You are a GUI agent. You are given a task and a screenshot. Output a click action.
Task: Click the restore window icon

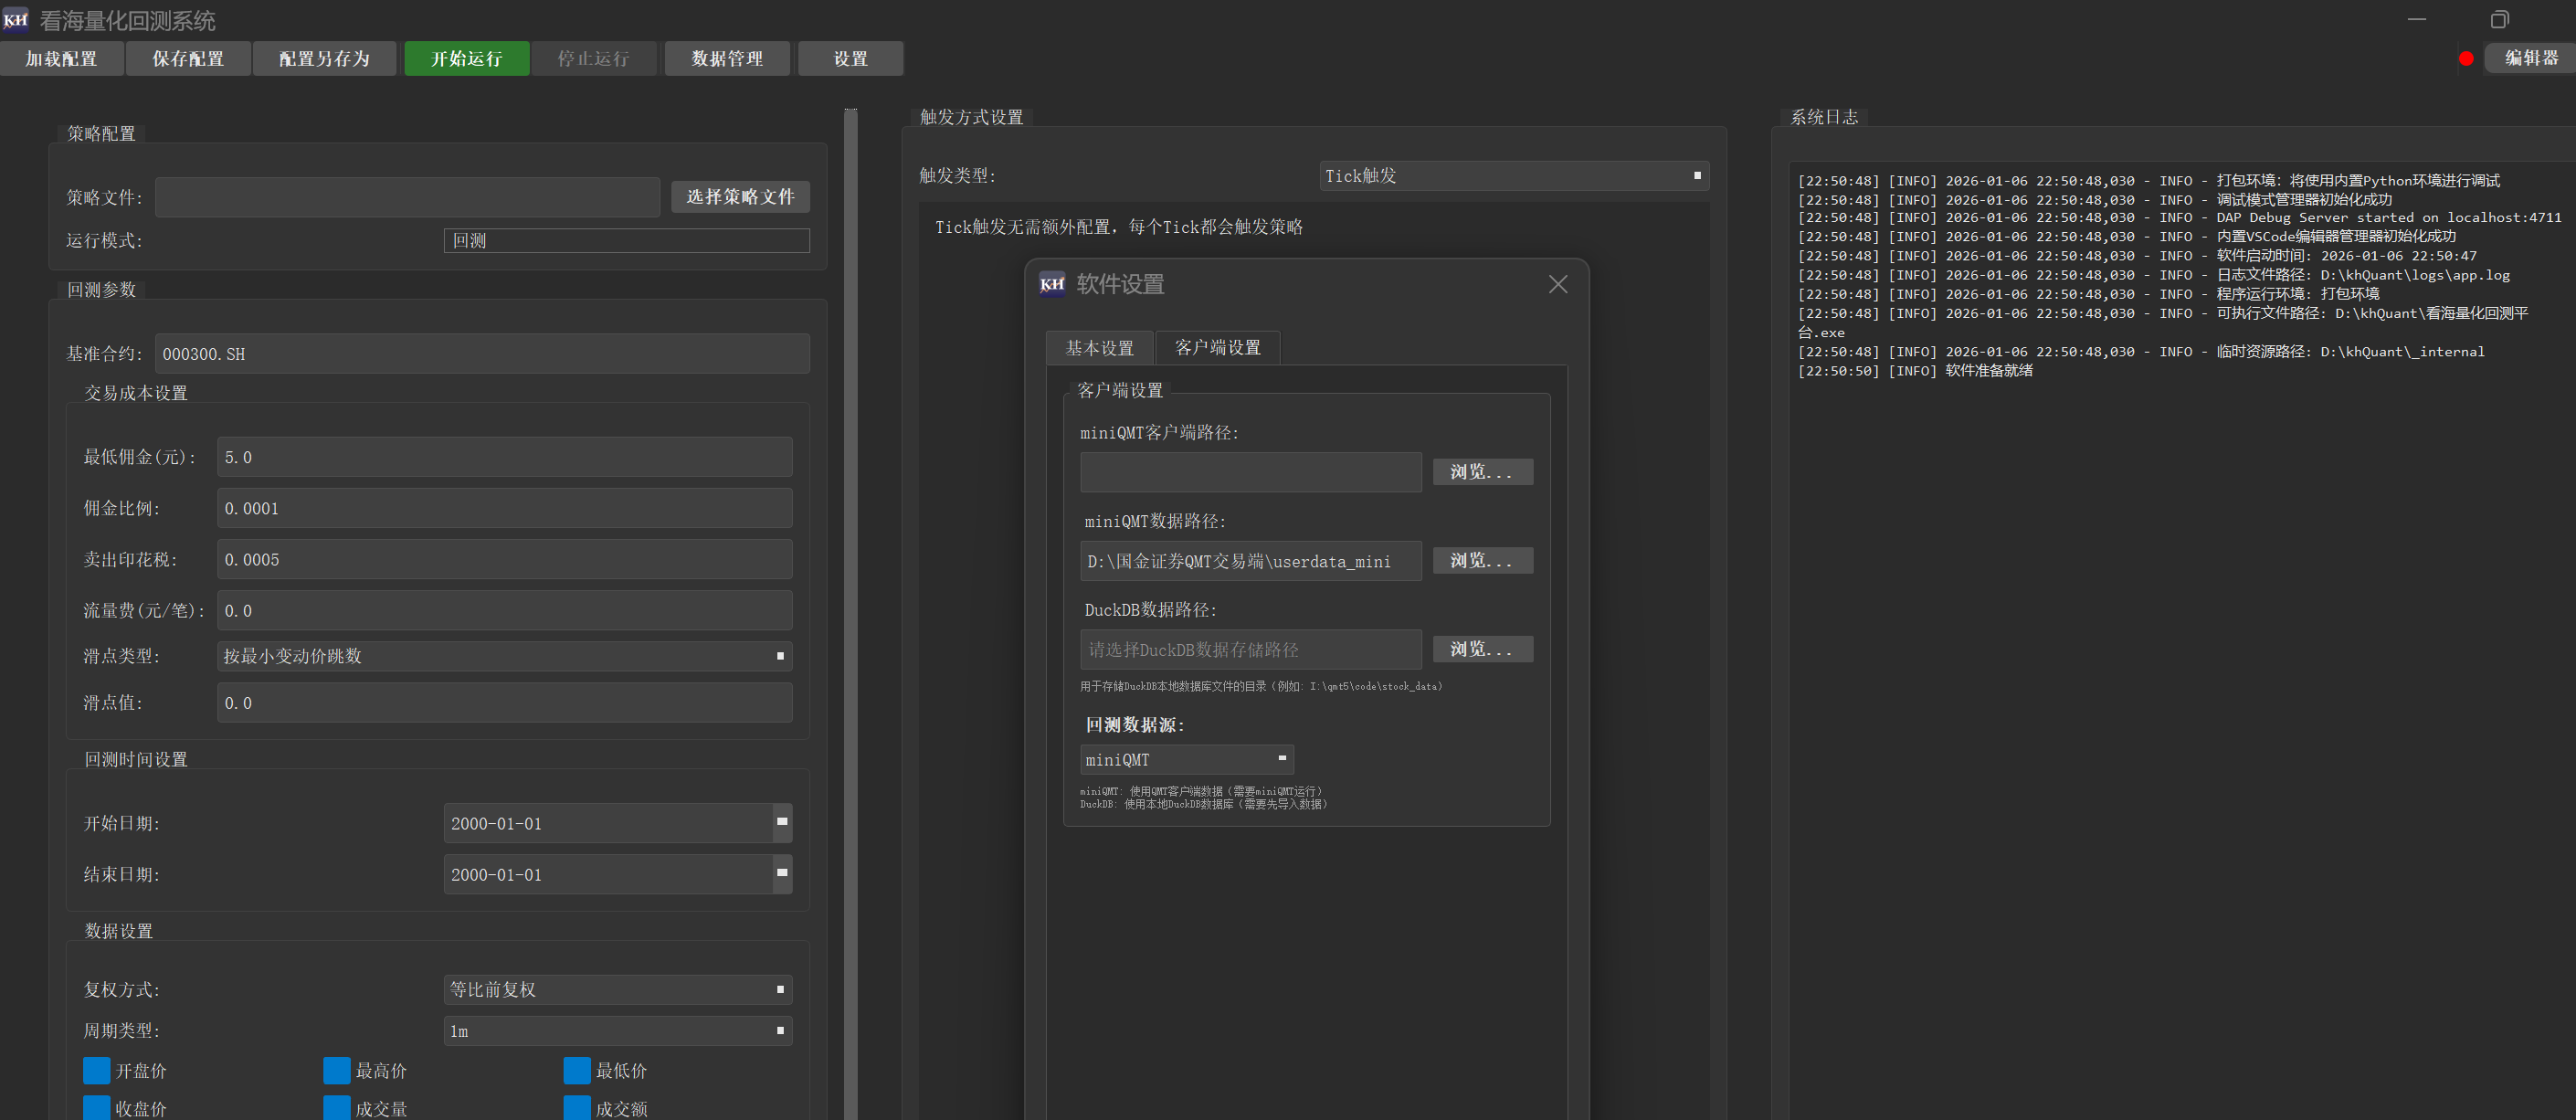pyautogui.click(x=2499, y=20)
